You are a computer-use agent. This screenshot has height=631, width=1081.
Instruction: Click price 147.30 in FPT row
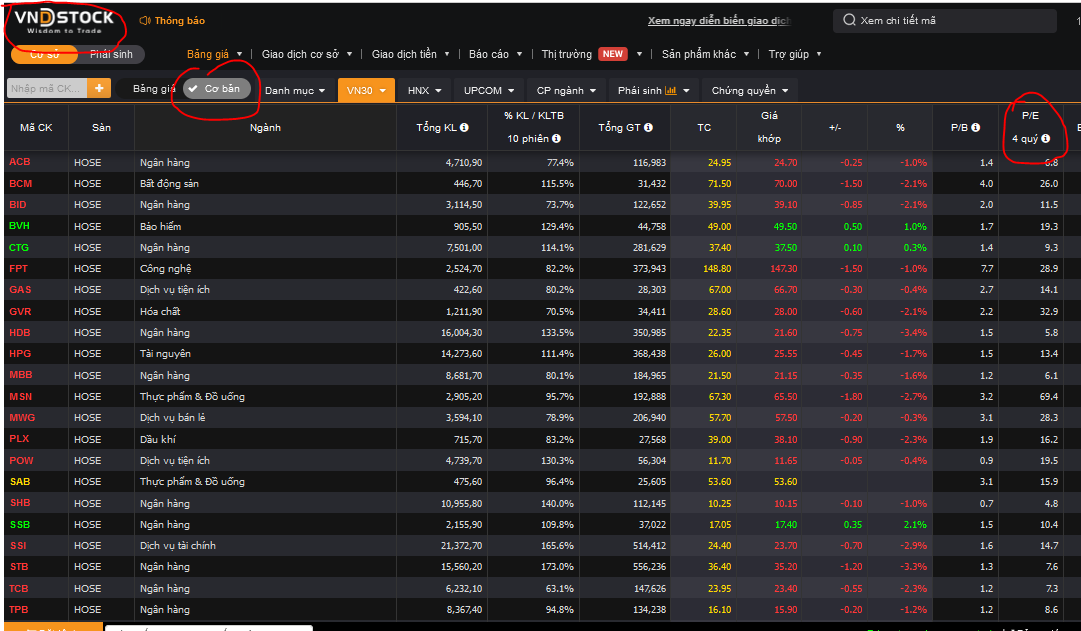(784, 268)
